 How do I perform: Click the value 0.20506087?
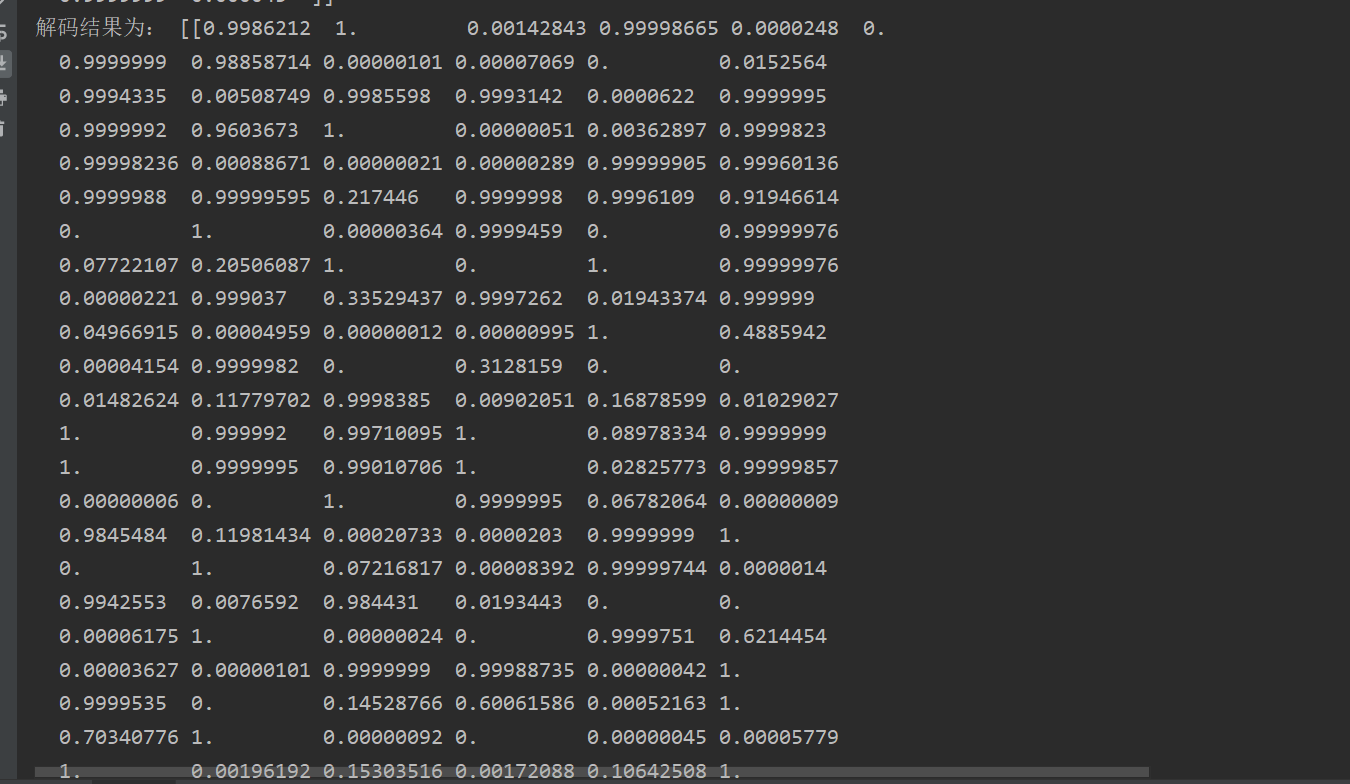pyautogui.click(x=251, y=266)
